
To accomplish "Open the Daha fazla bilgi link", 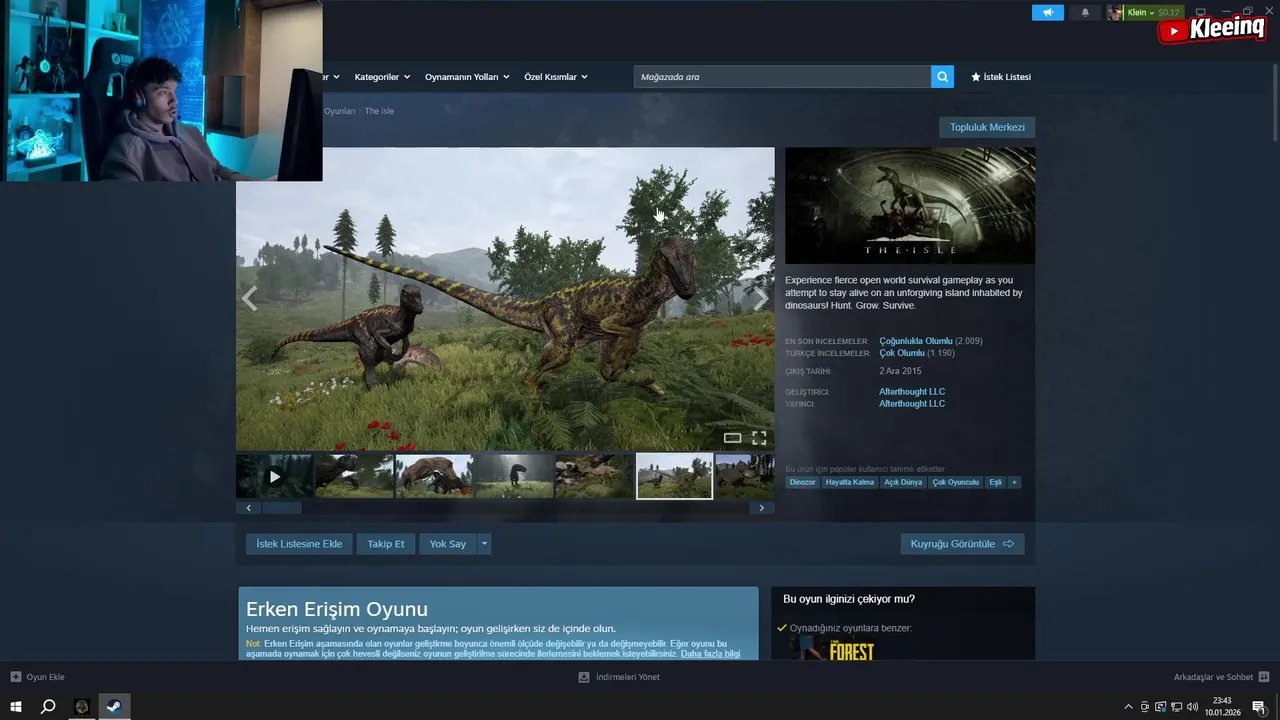I will pos(710,653).
